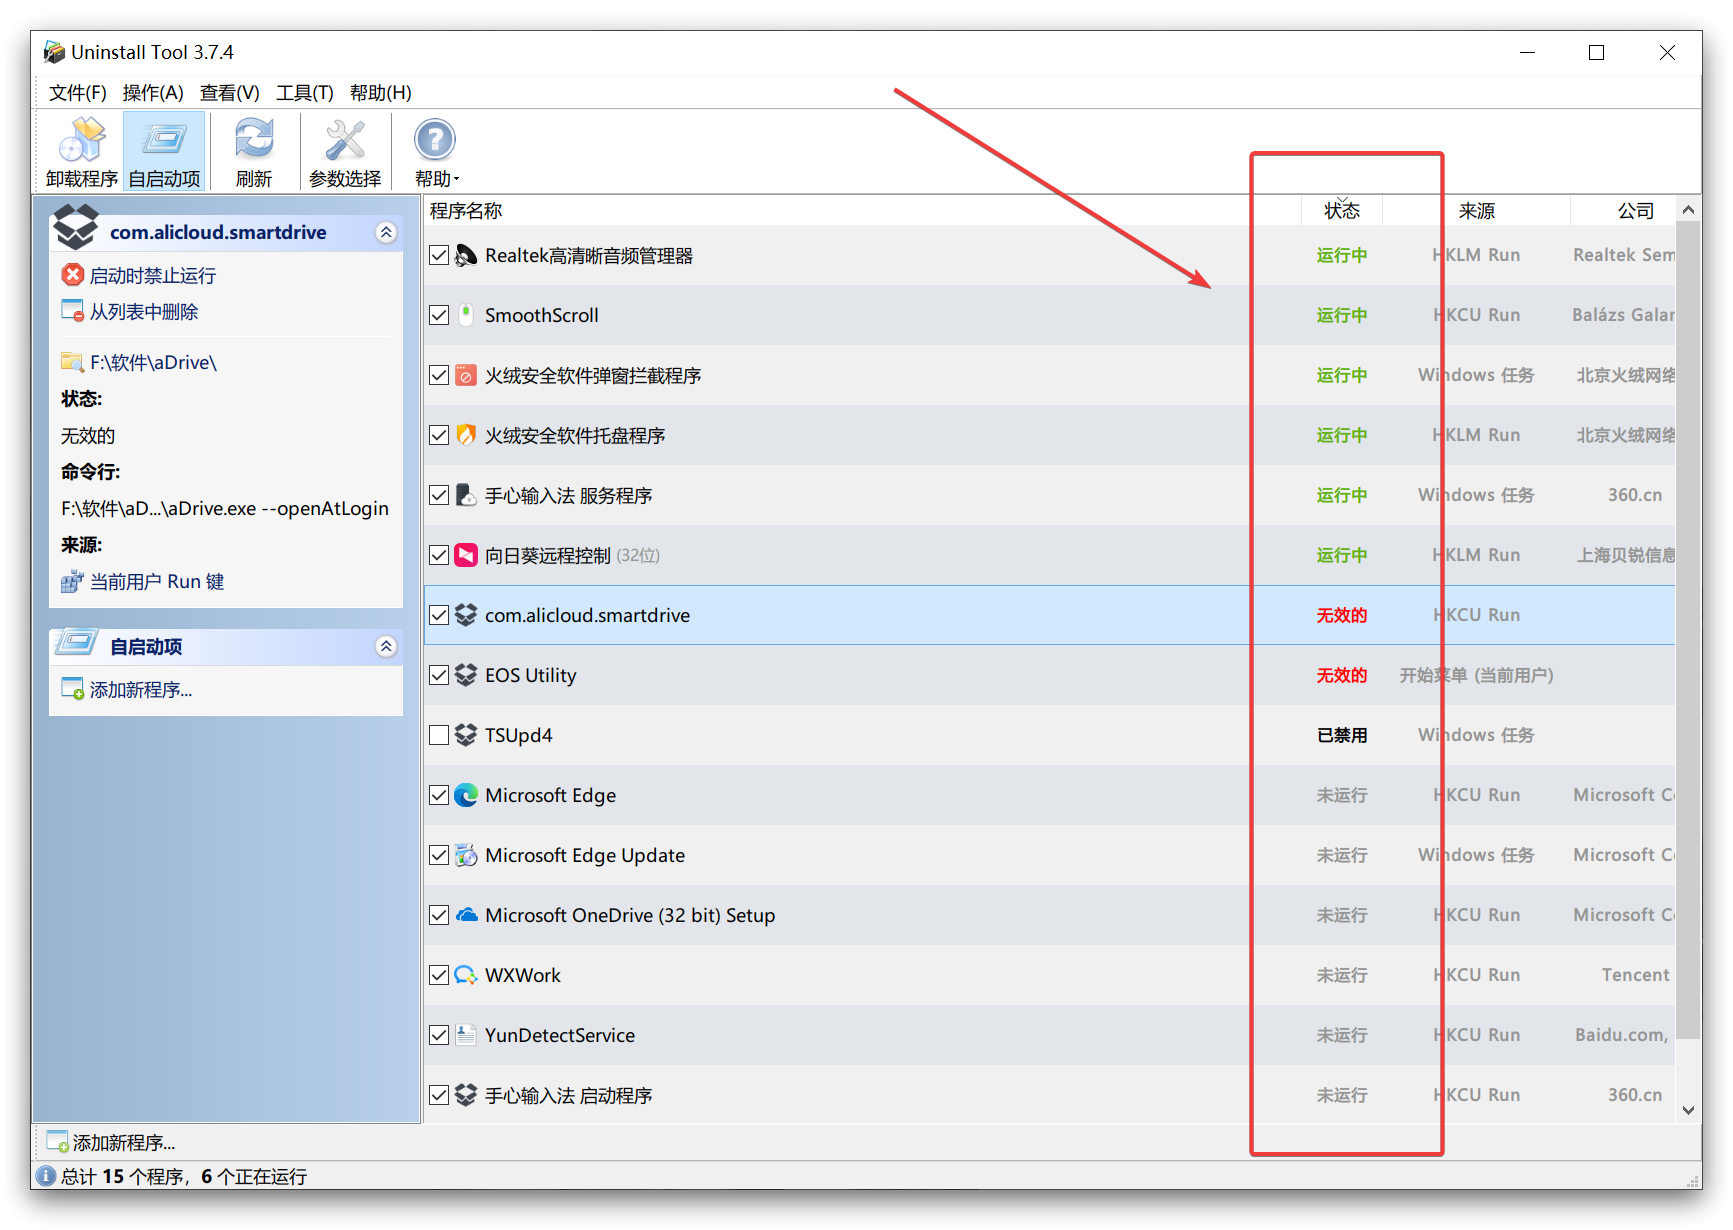Click the TSUpd4 generic app icon
The image size is (1733, 1230).
(x=466, y=735)
